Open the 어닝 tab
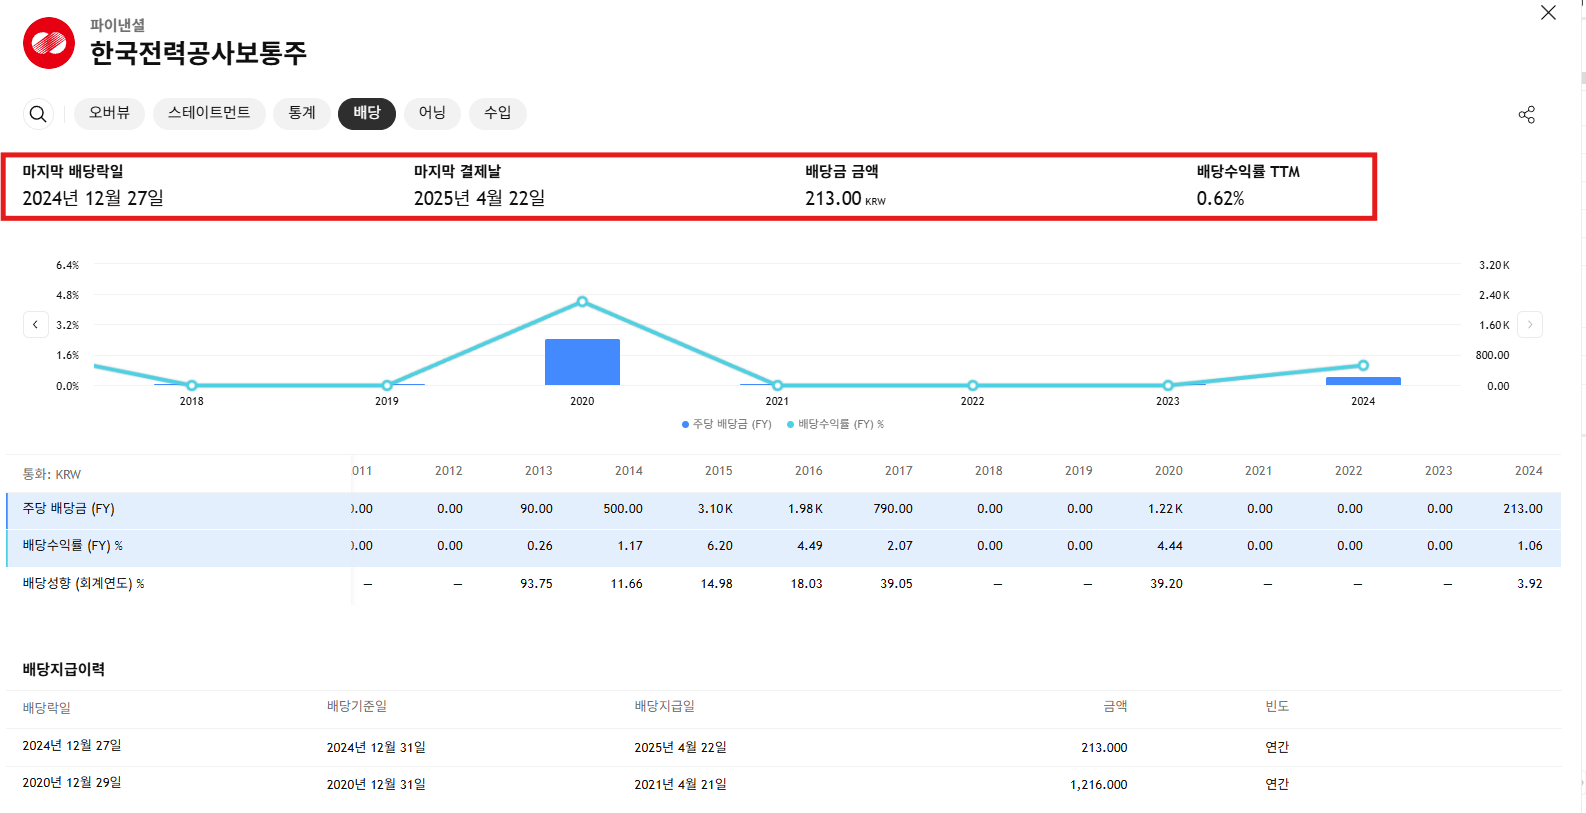This screenshot has height=813, width=1586. point(432,113)
